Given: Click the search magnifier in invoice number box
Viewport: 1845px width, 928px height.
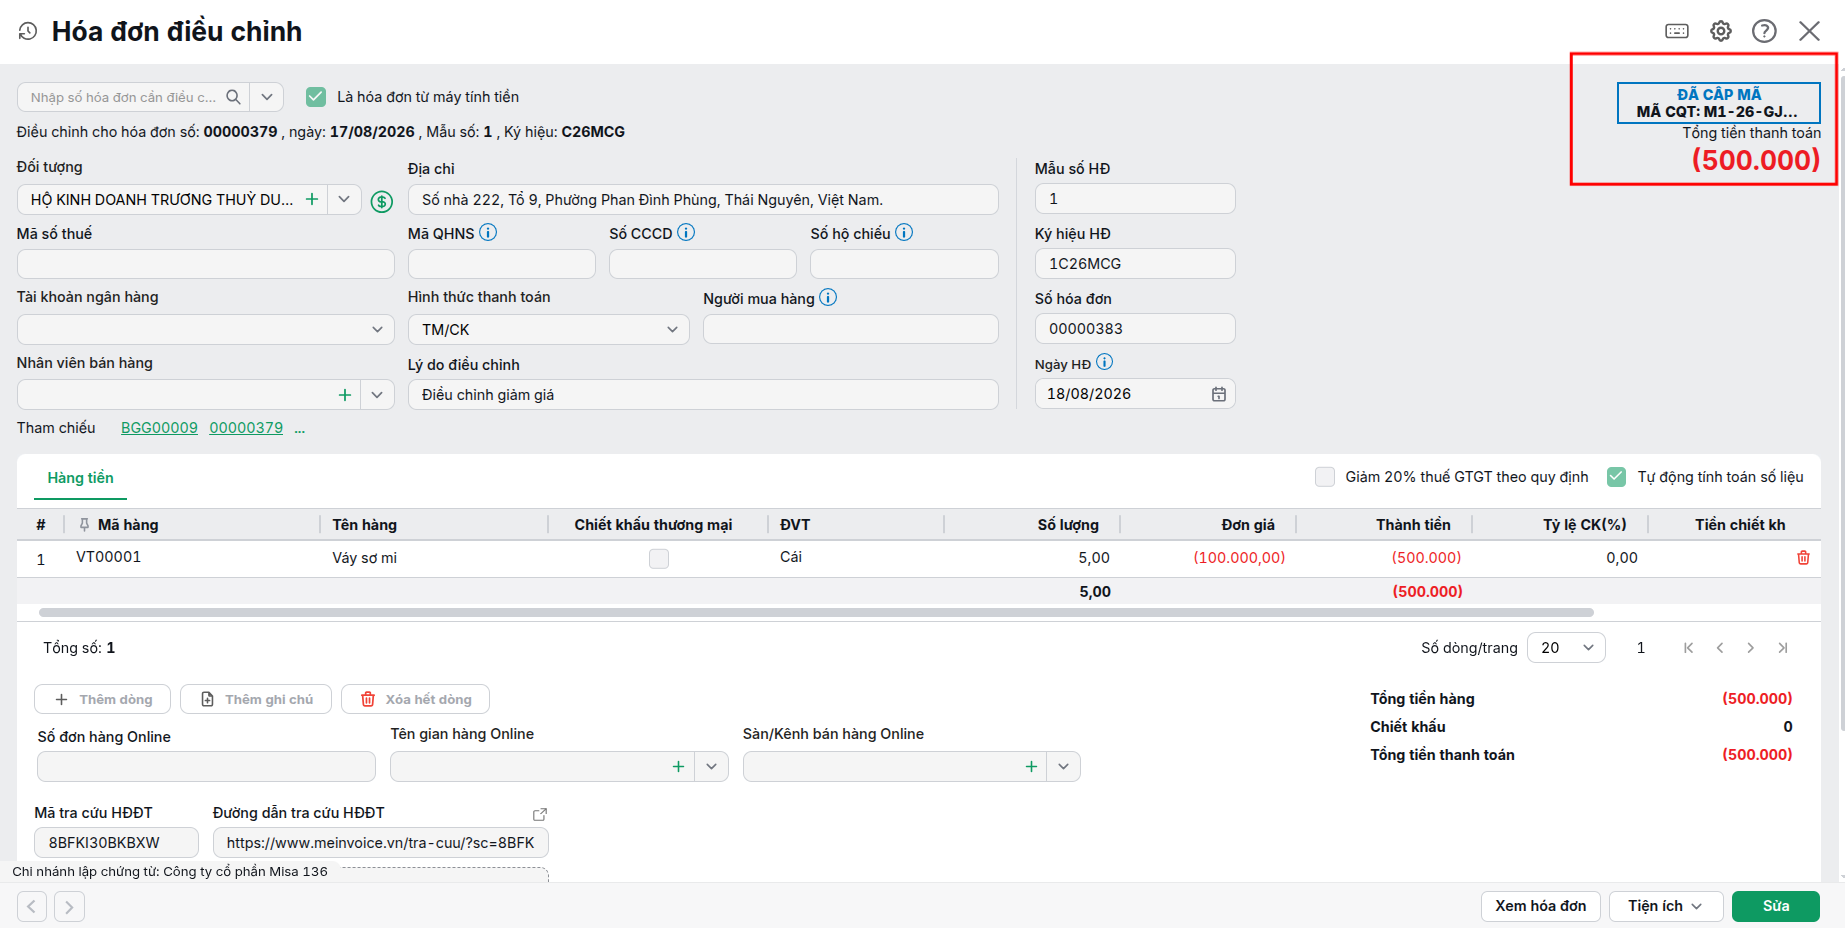Looking at the screenshot, I should pyautogui.click(x=233, y=97).
